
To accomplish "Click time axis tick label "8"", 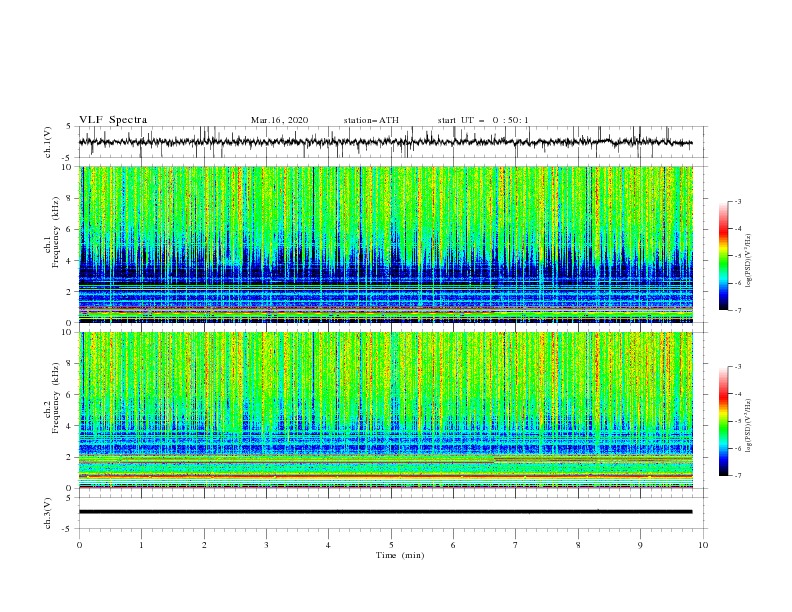I will (578, 545).
